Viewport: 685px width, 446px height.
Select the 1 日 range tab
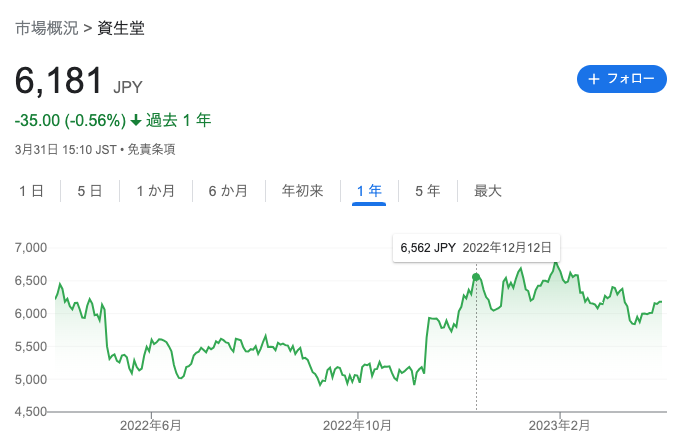point(31,191)
